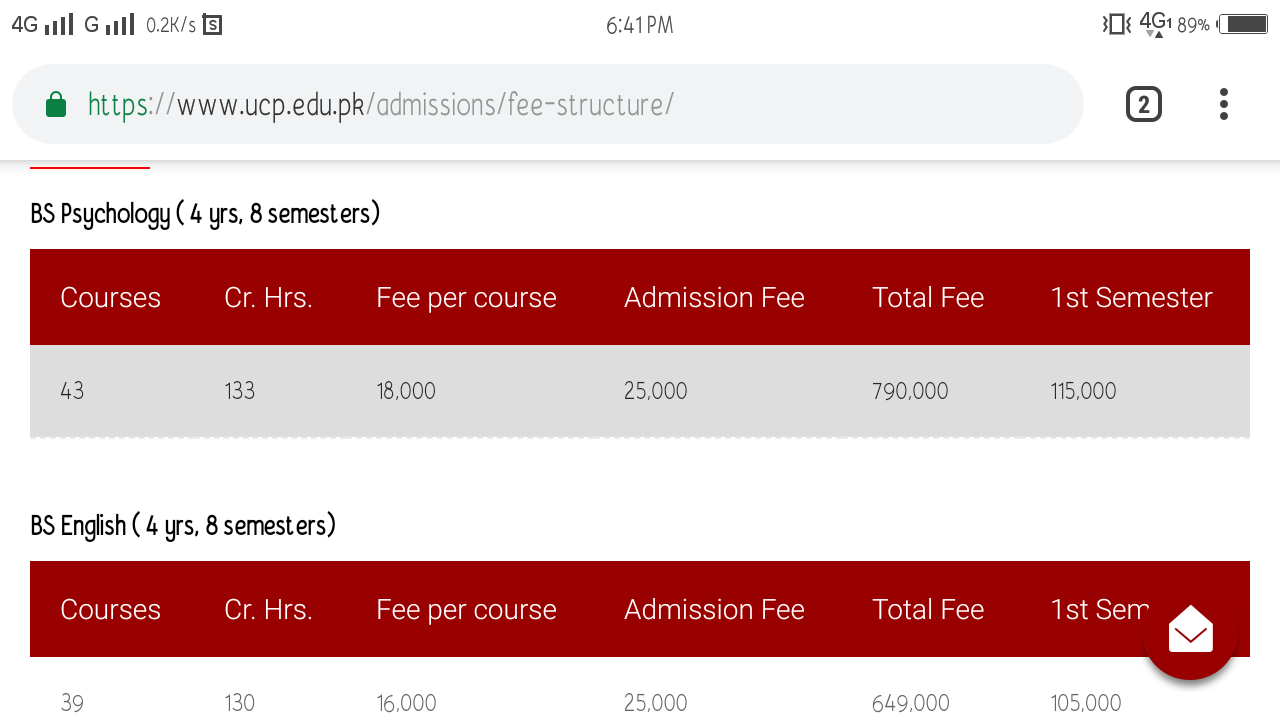Open the tab switcher showing 2 tabs

(x=1144, y=104)
